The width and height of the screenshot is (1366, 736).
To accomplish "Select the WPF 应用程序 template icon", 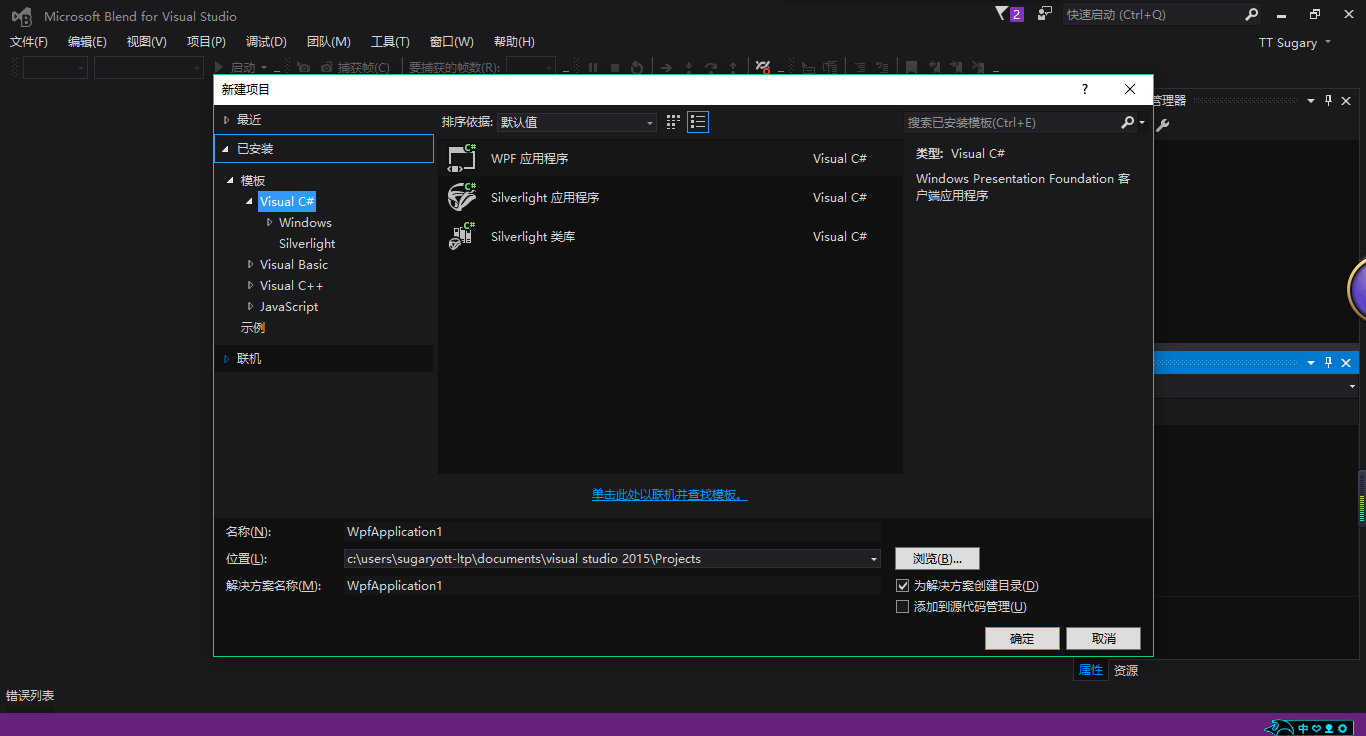I will coord(461,158).
